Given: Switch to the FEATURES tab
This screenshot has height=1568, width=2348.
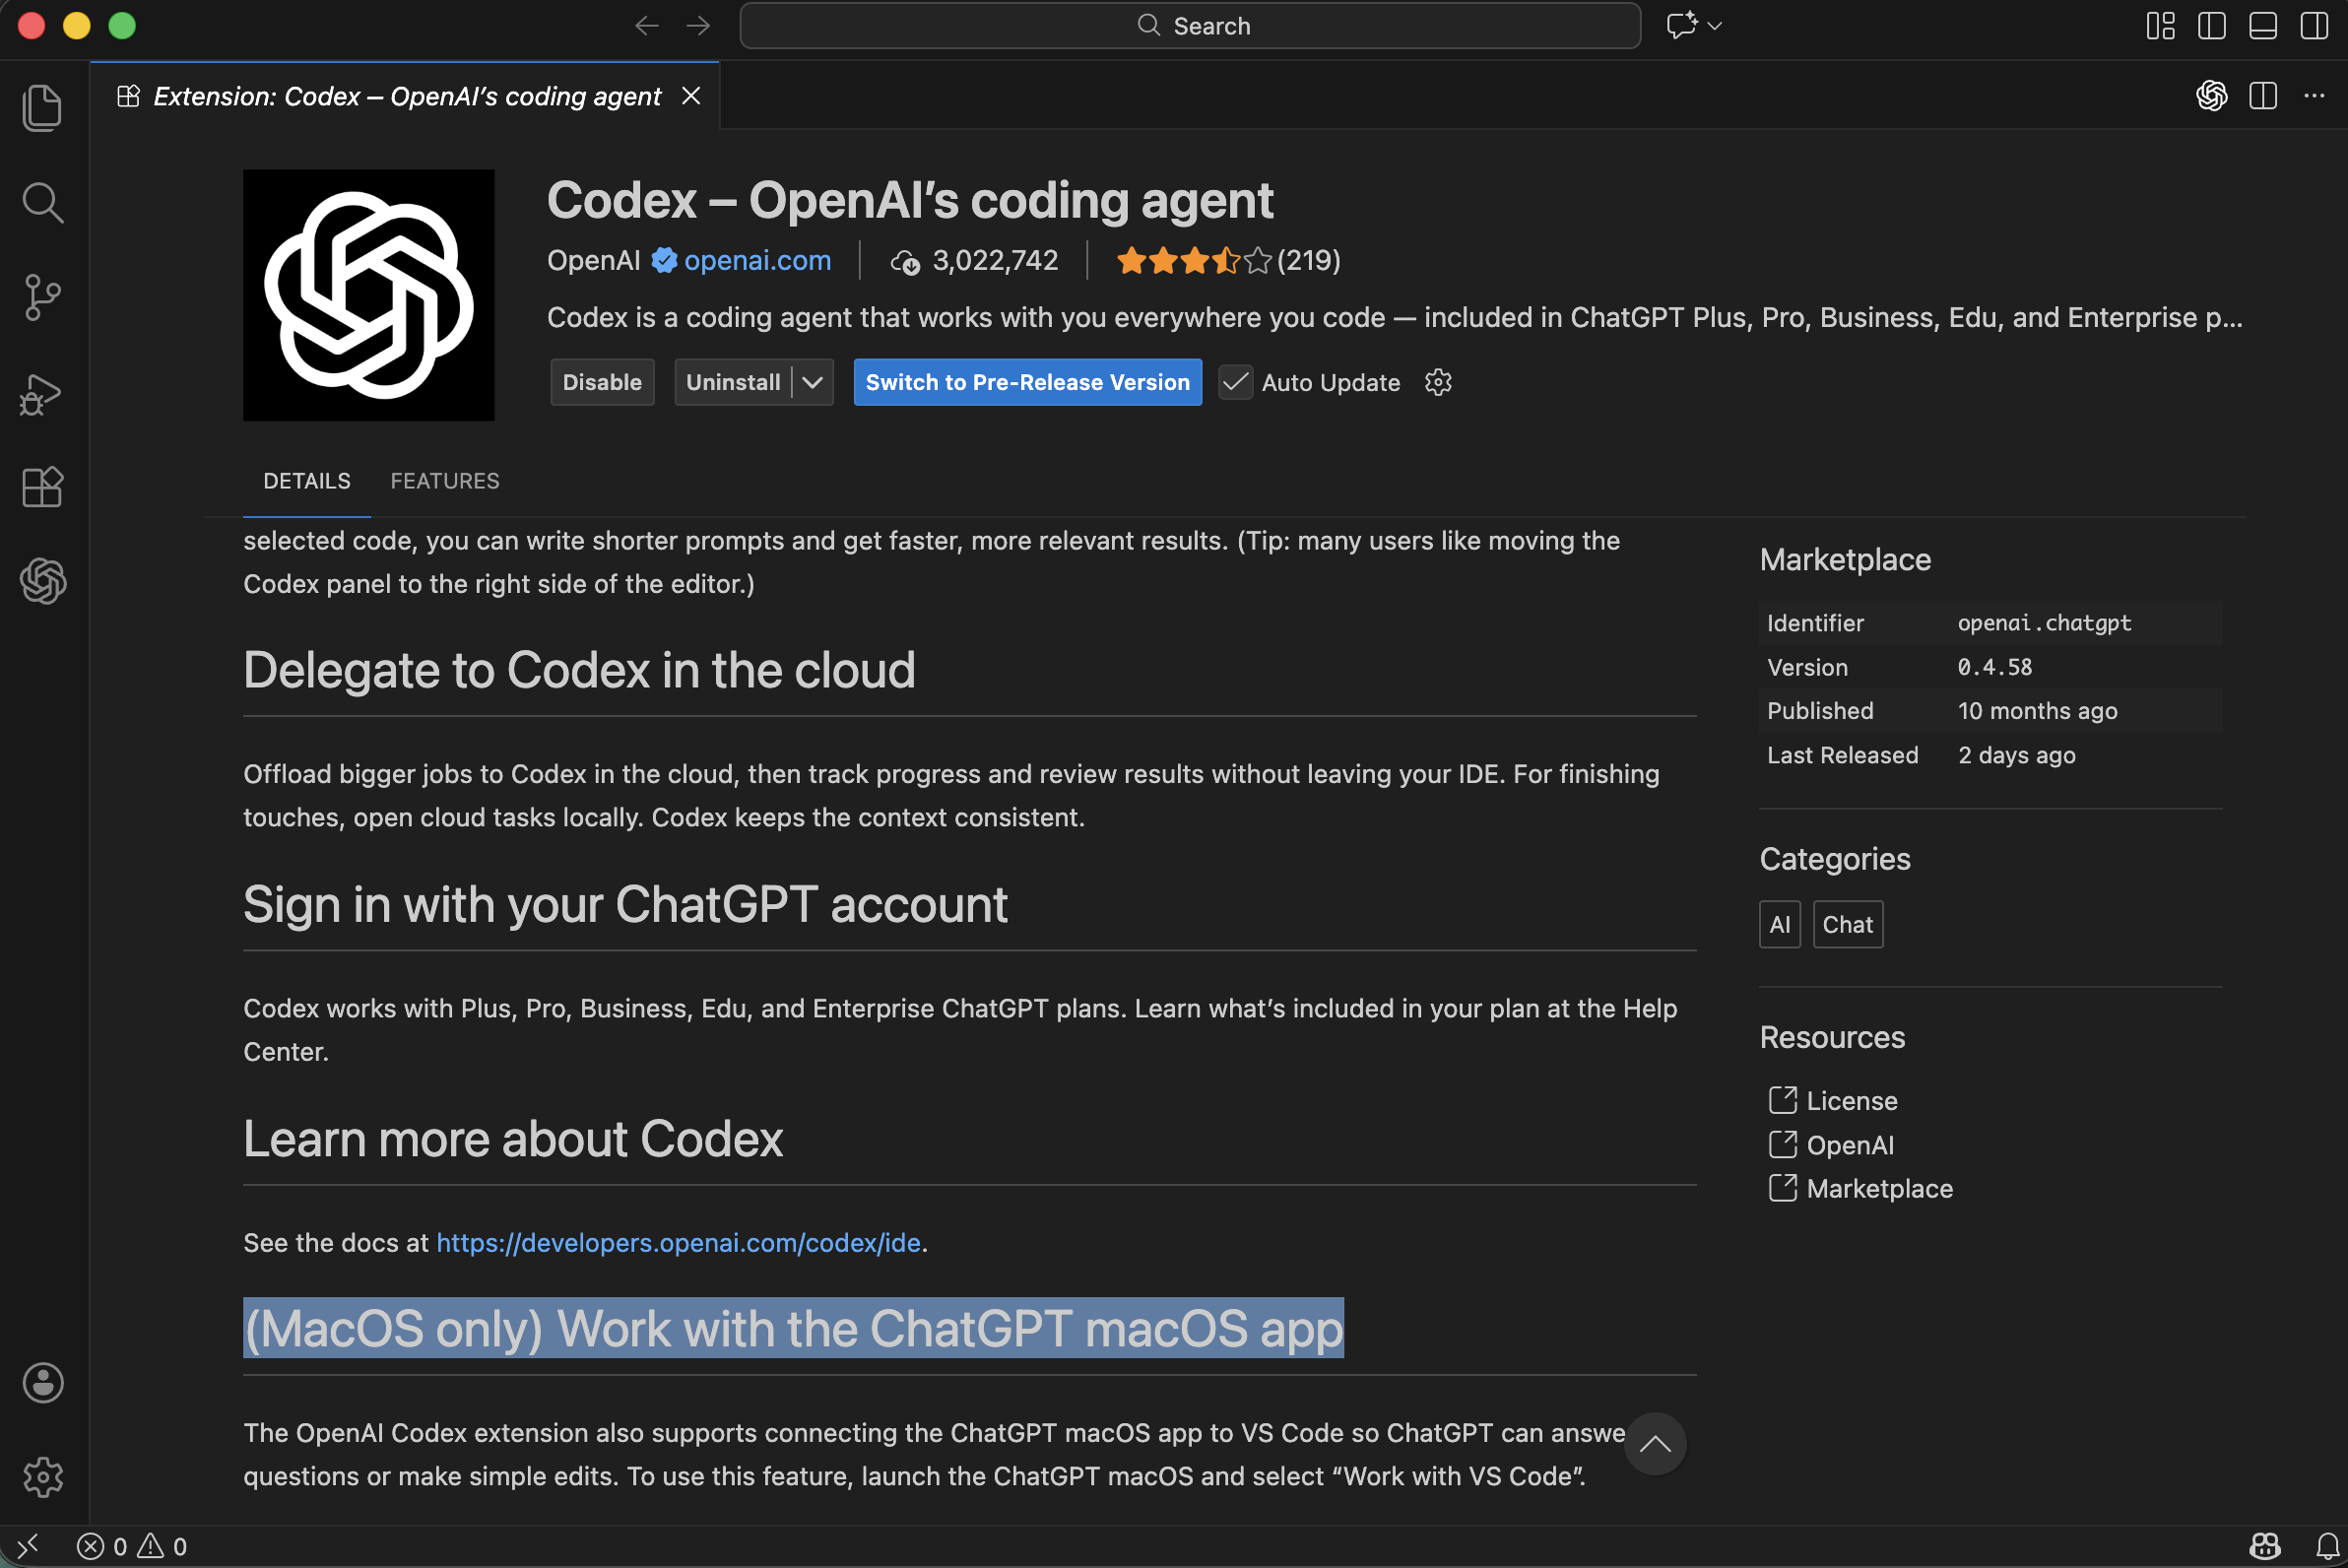Looking at the screenshot, I should pos(444,481).
